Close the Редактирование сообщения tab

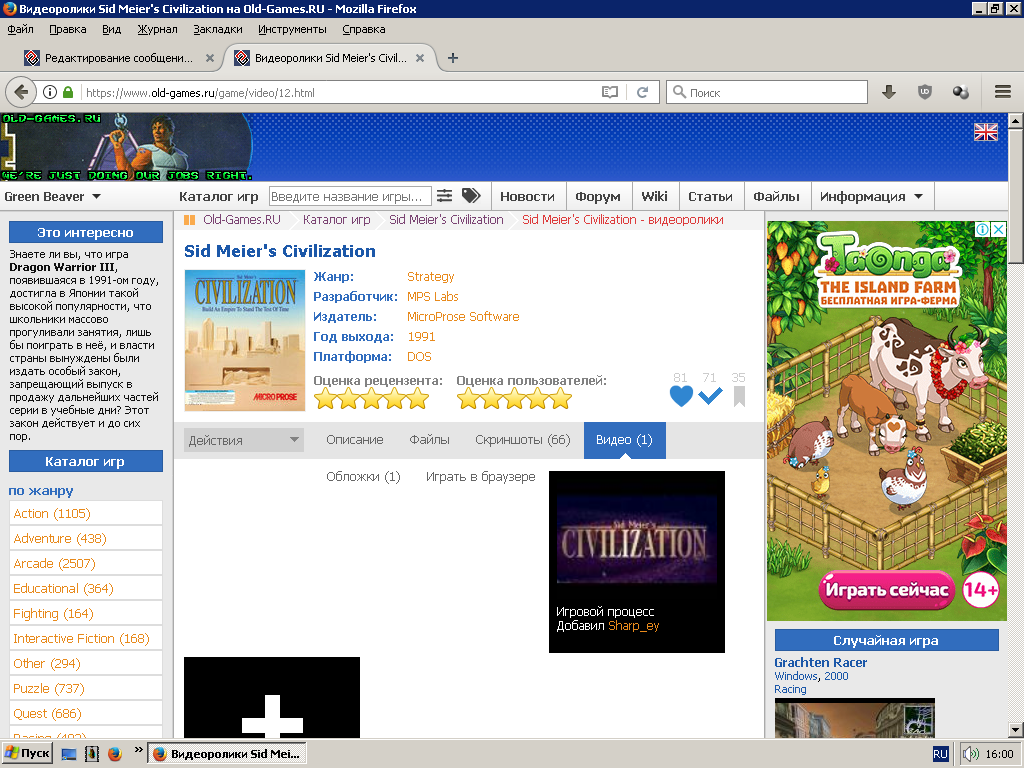tap(210, 58)
